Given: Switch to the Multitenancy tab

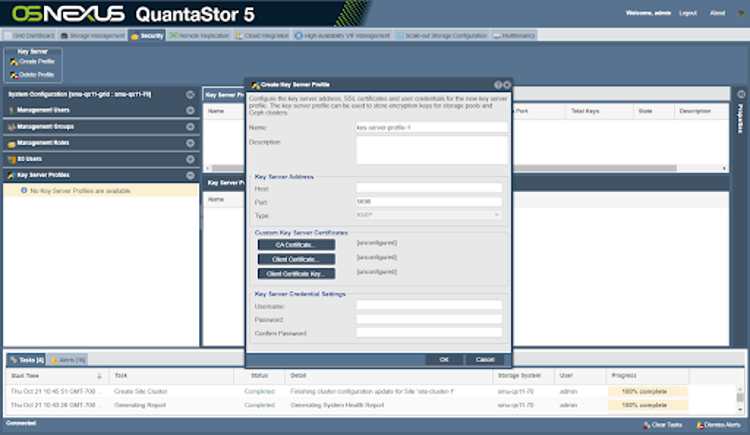Looking at the screenshot, I should click(514, 35).
